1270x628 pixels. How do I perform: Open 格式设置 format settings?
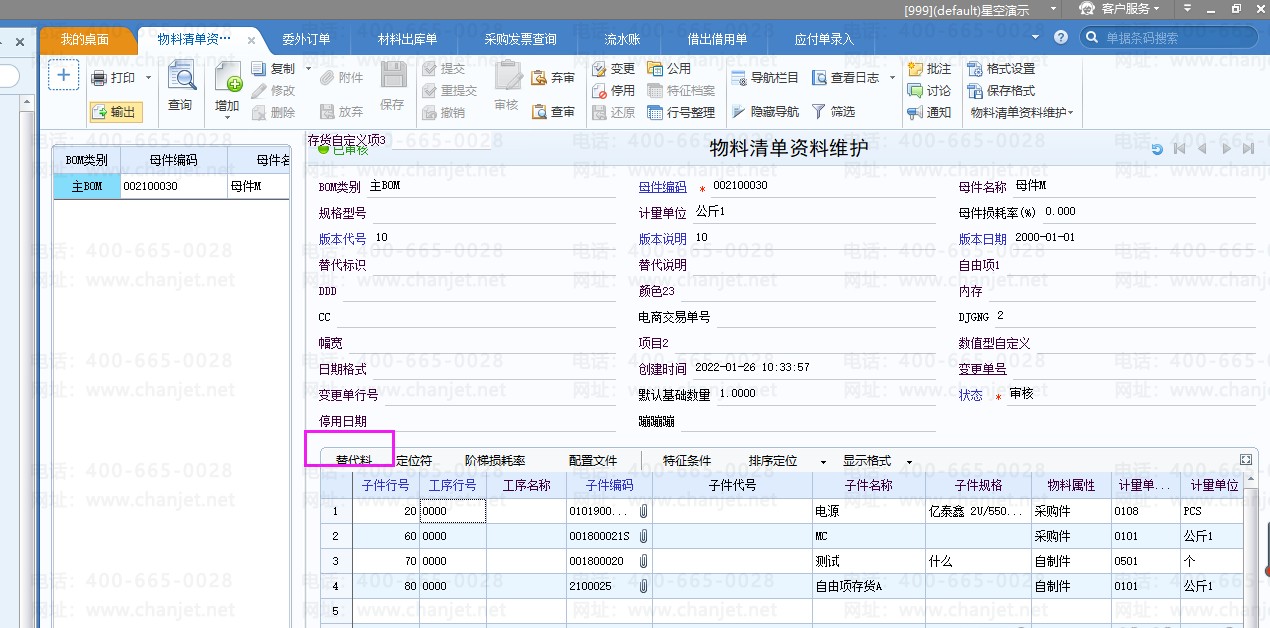1001,69
